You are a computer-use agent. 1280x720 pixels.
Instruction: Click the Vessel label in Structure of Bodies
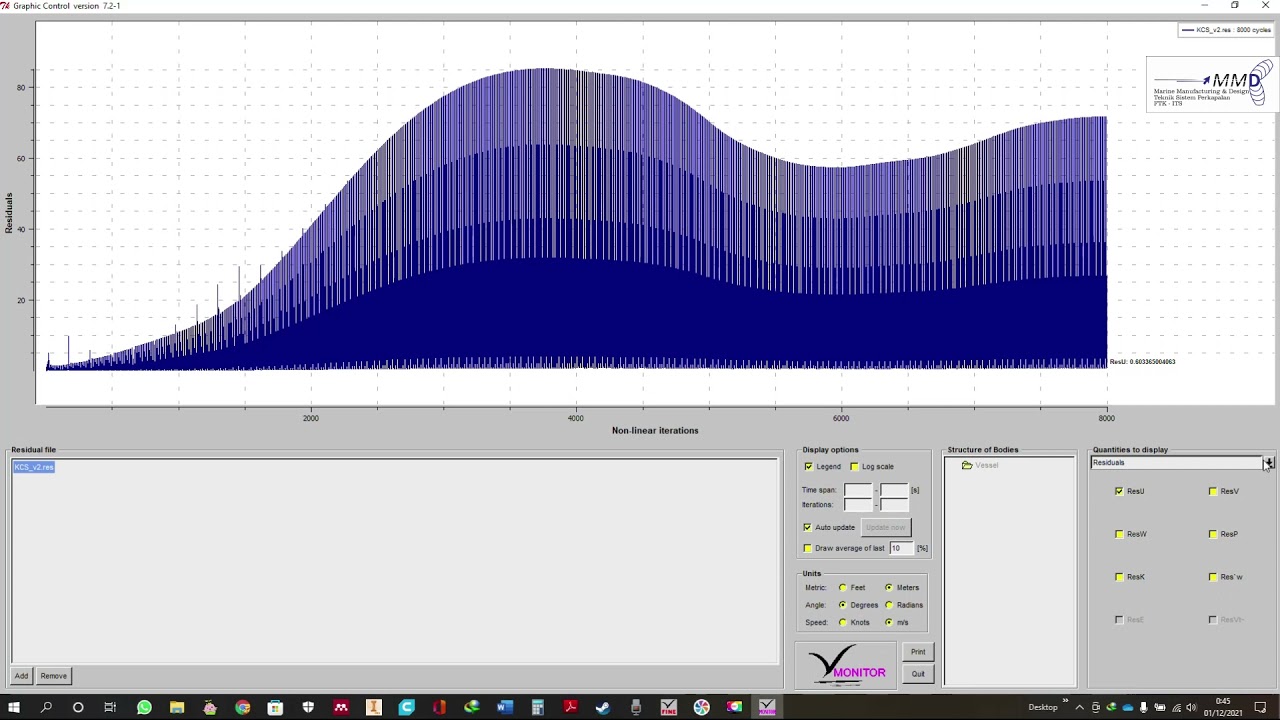coord(987,466)
